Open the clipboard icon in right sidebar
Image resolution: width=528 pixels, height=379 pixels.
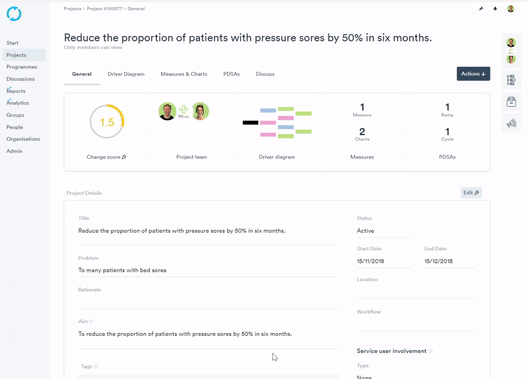point(511,102)
